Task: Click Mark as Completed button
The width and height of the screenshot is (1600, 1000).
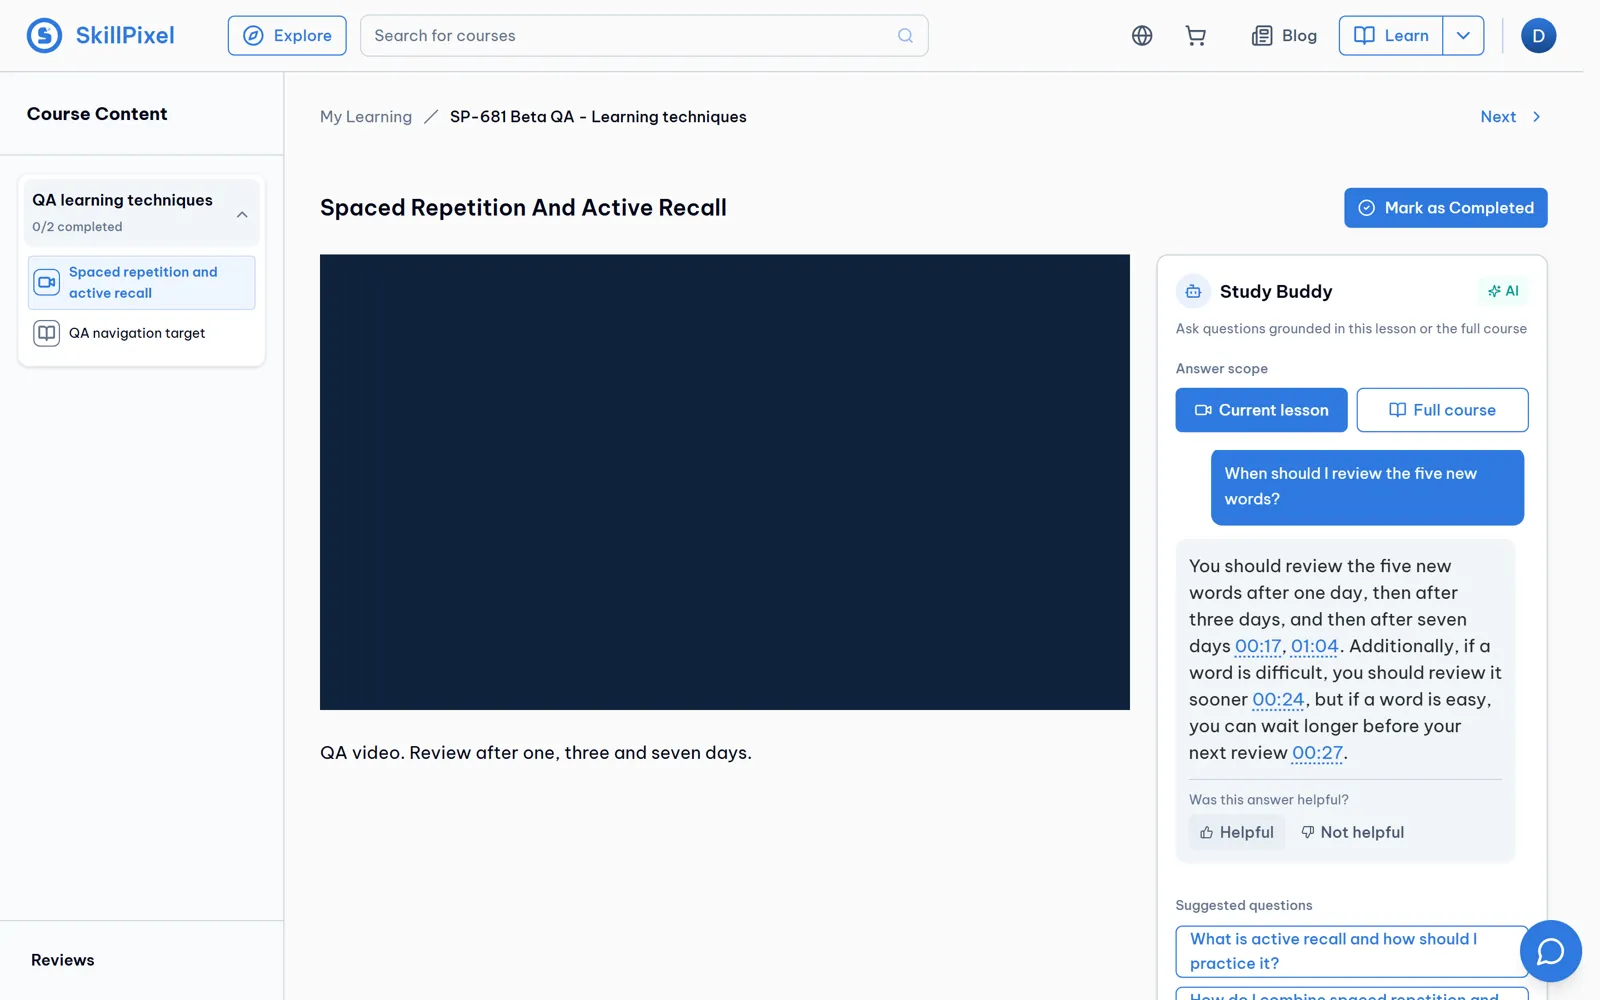Action: tap(1445, 208)
